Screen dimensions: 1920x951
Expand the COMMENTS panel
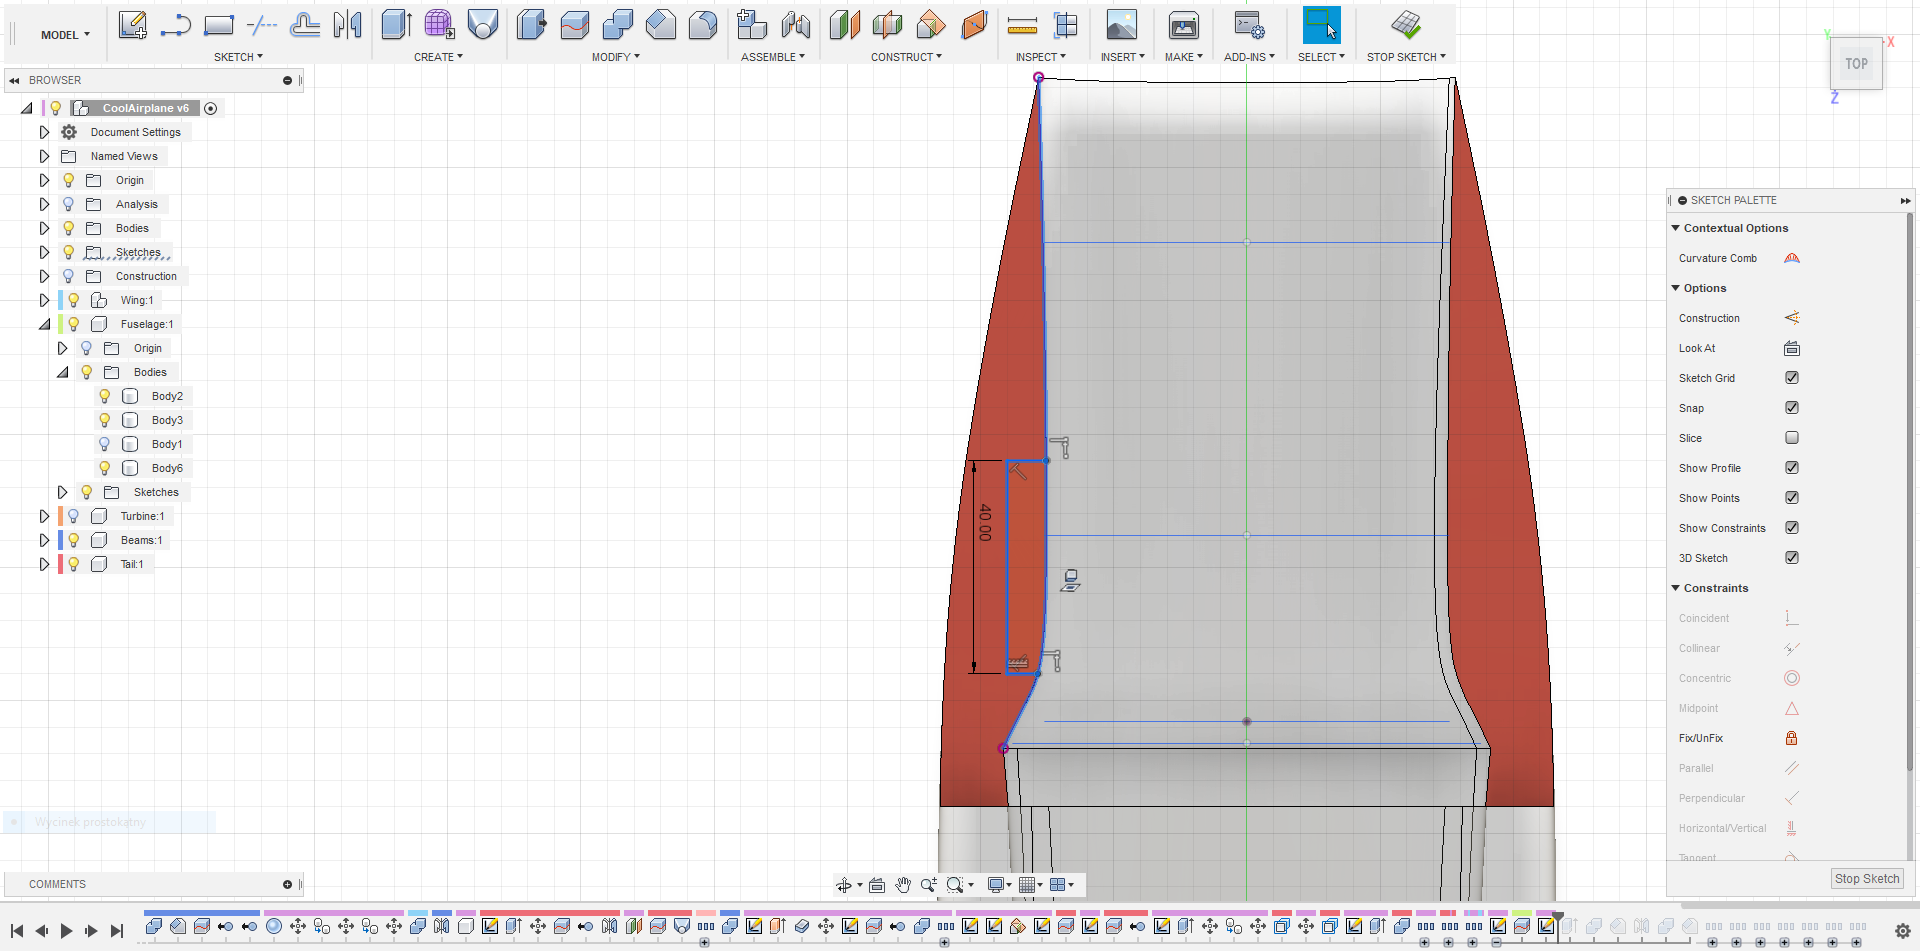click(287, 884)
